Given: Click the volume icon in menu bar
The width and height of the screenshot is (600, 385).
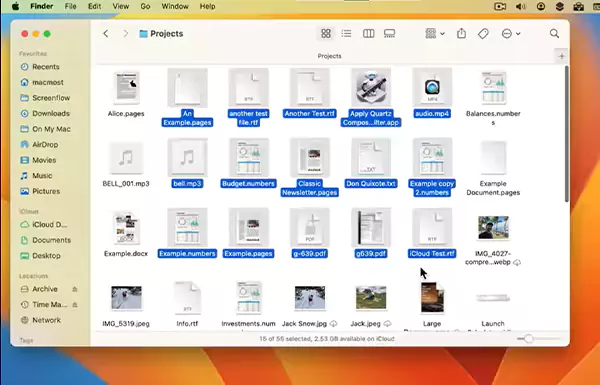Looking at the screenshot, I should (x=520, y=7).
